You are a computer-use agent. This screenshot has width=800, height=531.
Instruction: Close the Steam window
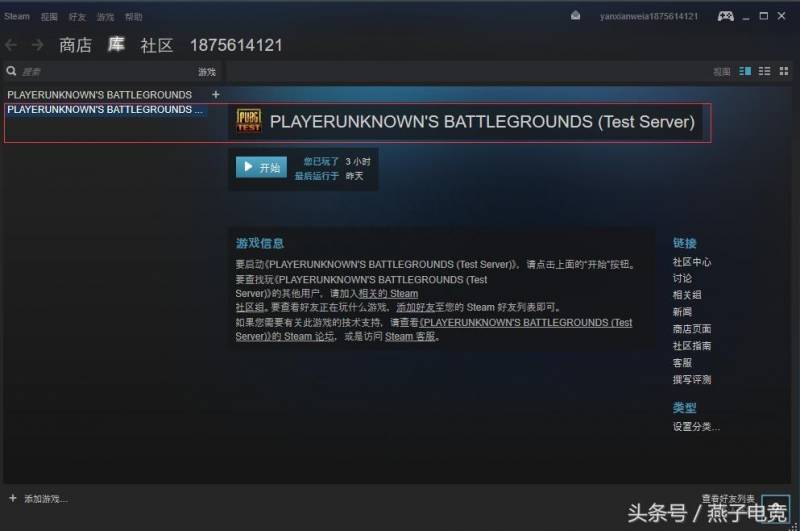[x=781, y=16]
